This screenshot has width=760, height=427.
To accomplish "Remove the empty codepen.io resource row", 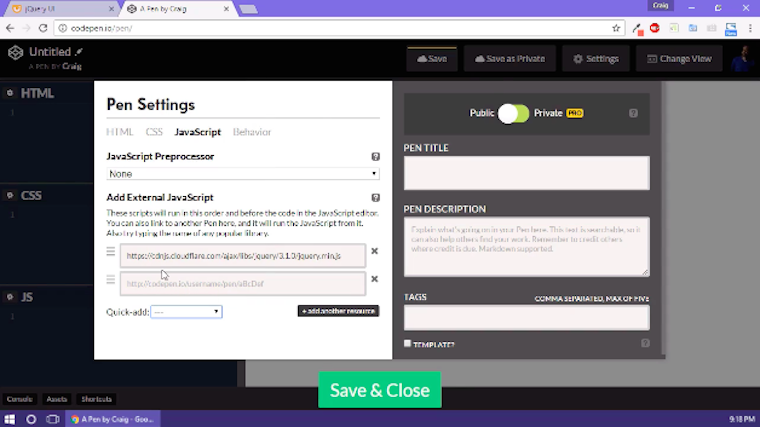I will 374,279.
